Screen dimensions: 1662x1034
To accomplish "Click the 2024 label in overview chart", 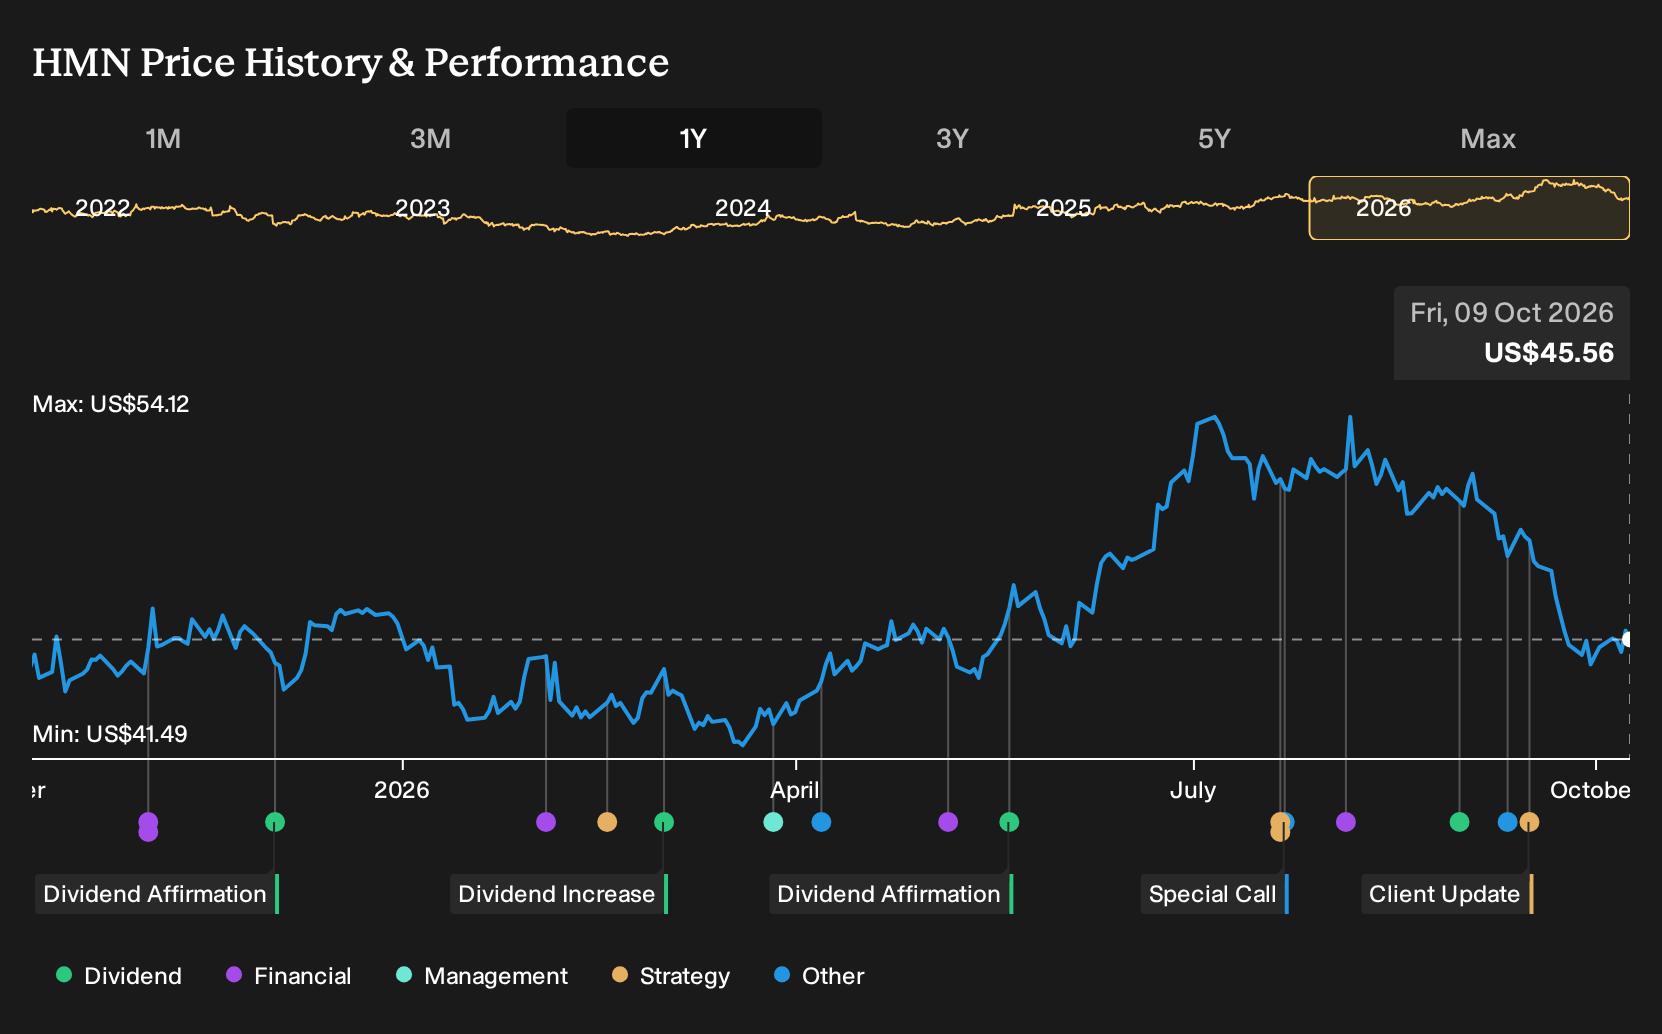I will pyautogui.click(x=743, y=208).
